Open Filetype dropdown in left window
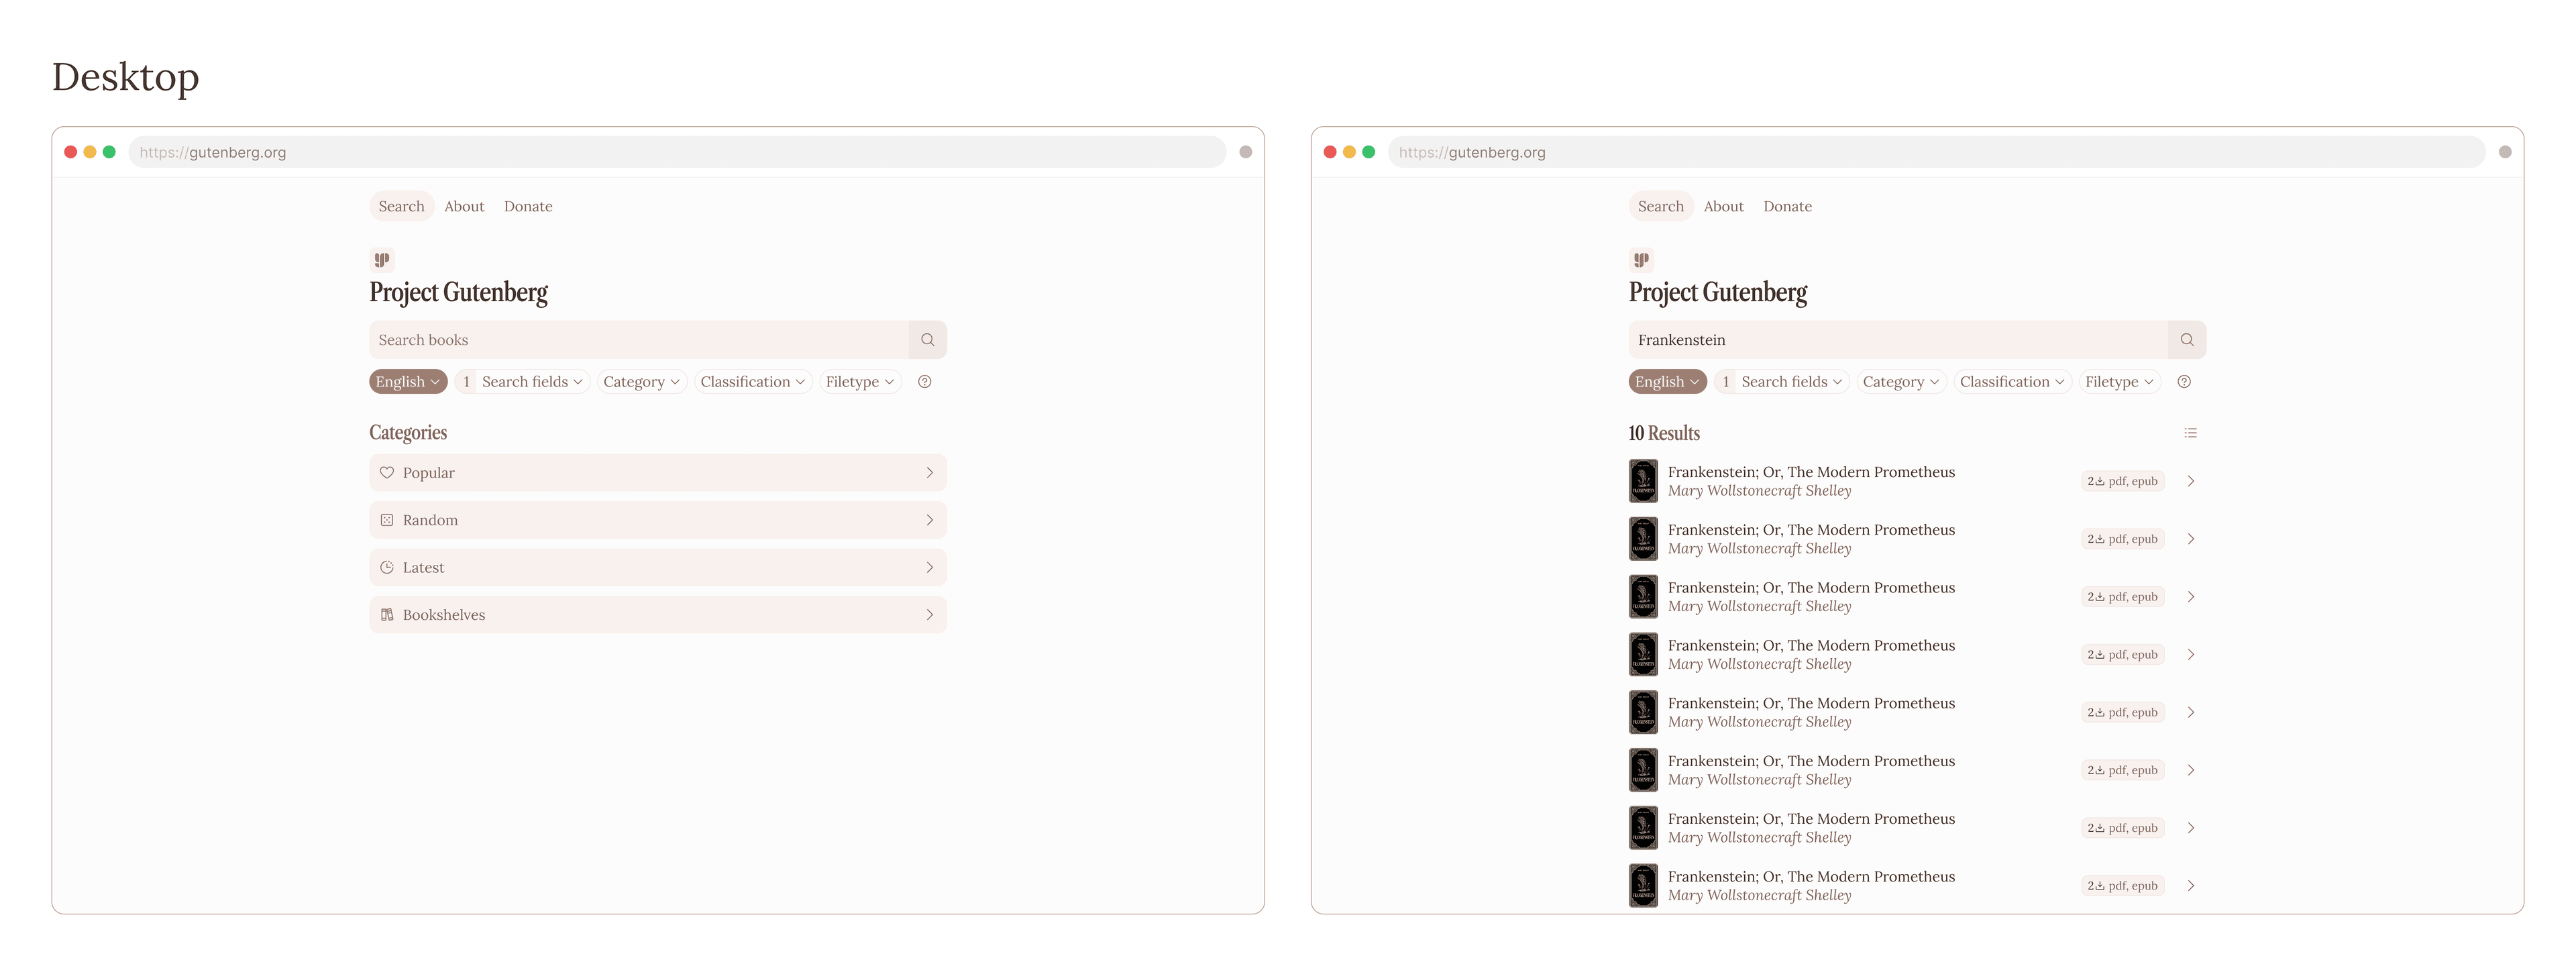The image size is (2576, 966). [860, 382]
